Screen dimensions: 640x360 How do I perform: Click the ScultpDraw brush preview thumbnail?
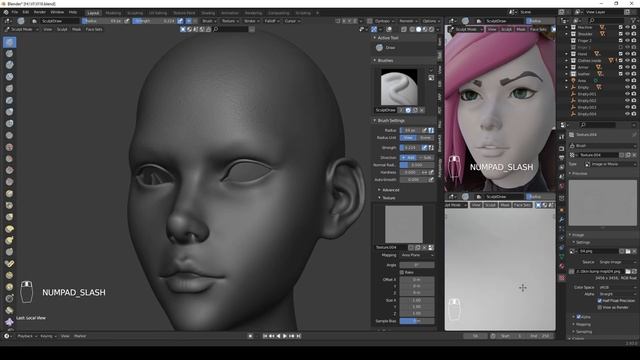(399, 87)
